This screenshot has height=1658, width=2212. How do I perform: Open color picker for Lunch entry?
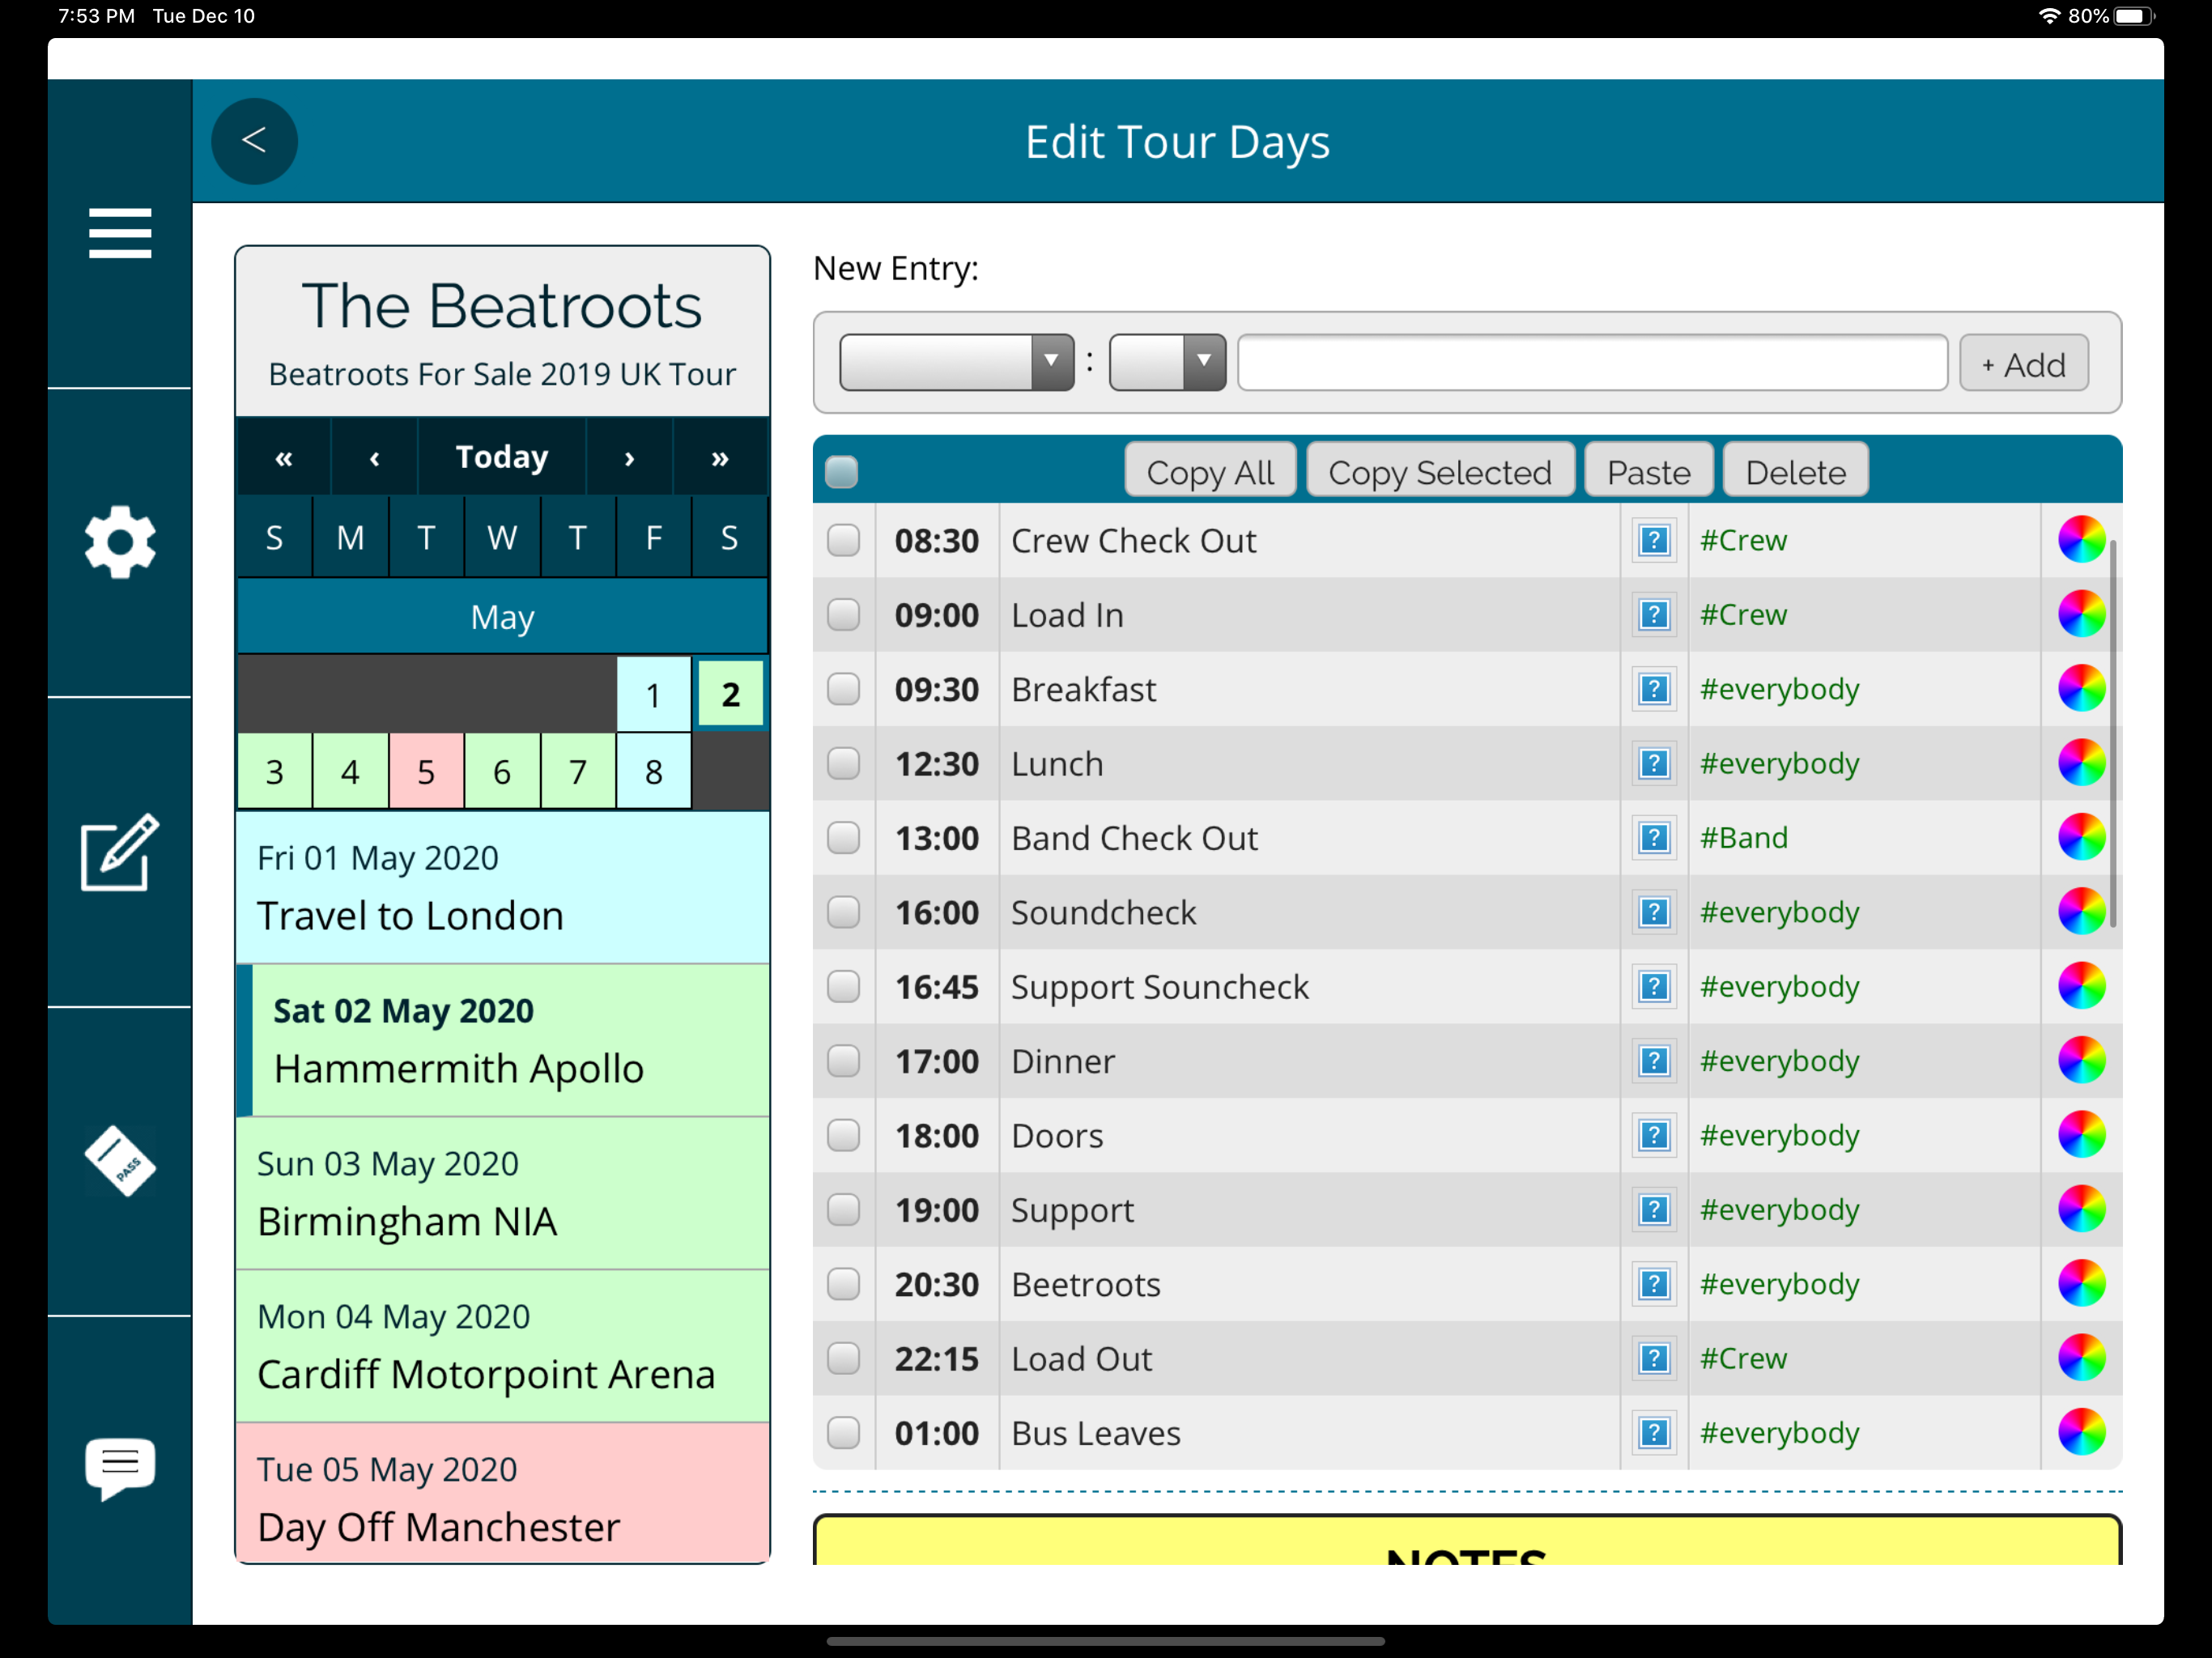coord(2081,763)
